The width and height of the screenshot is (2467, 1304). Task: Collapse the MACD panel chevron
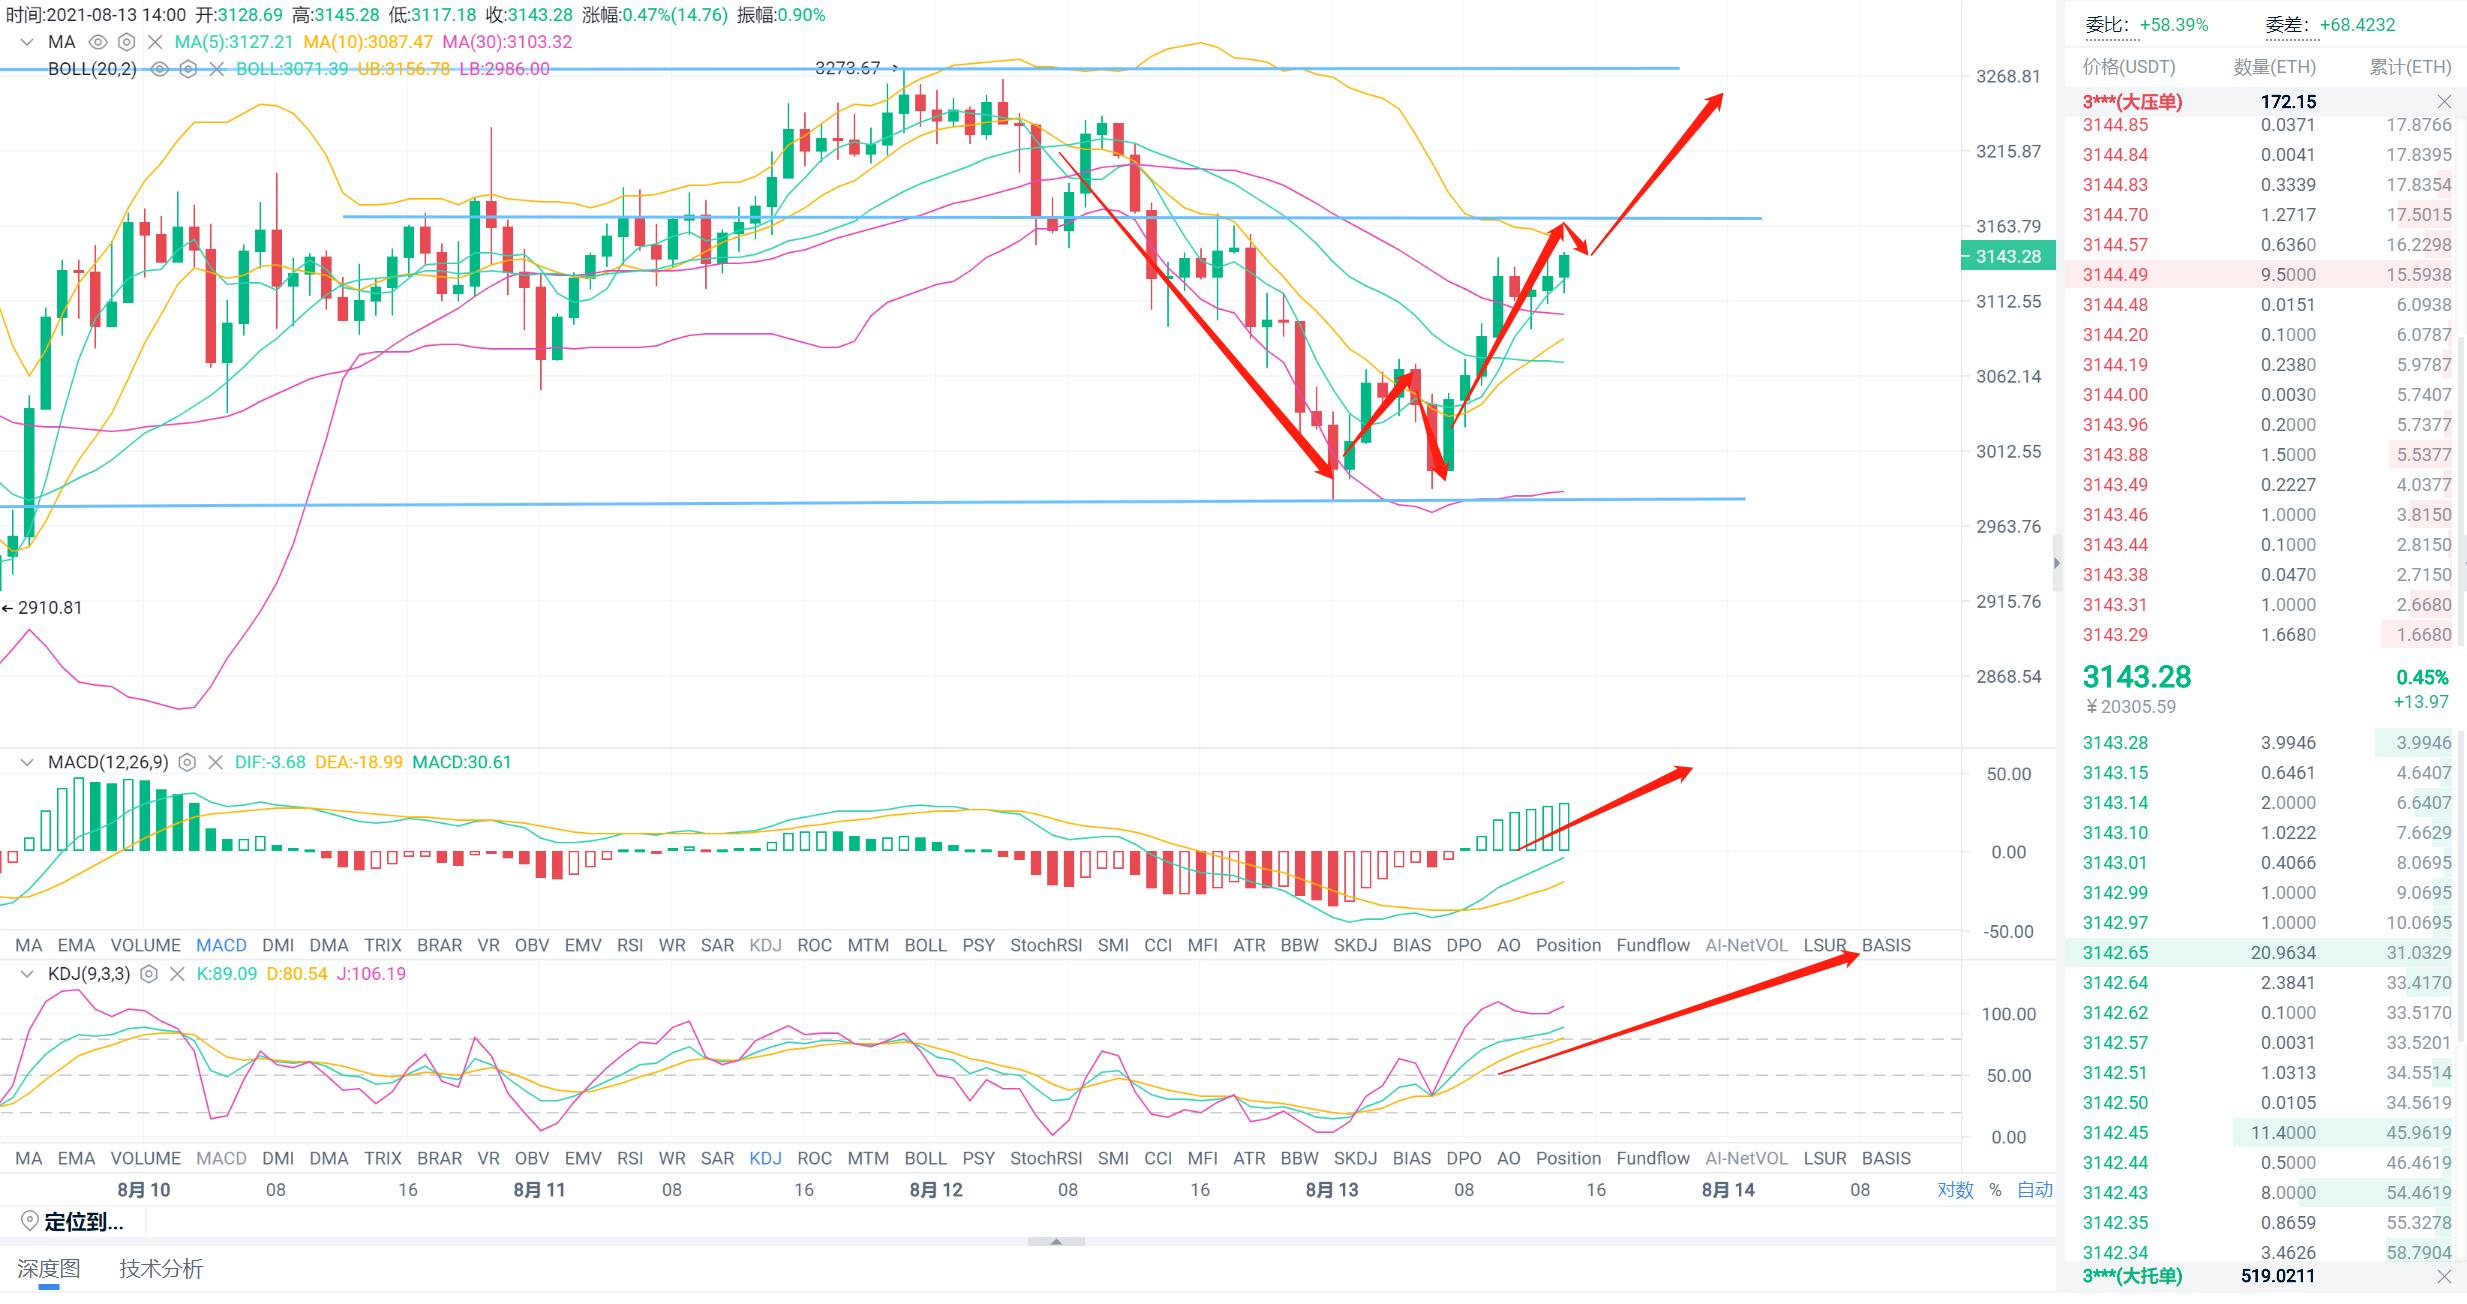coord(27,763)
